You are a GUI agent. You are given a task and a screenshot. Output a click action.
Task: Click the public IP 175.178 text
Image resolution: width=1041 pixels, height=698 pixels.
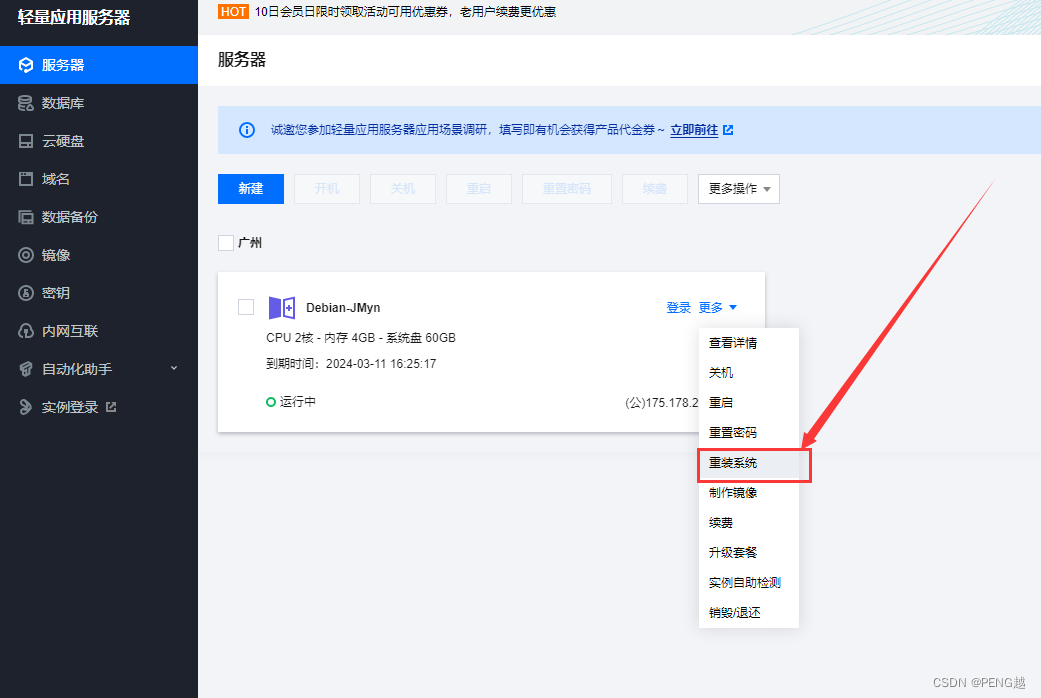662,402
